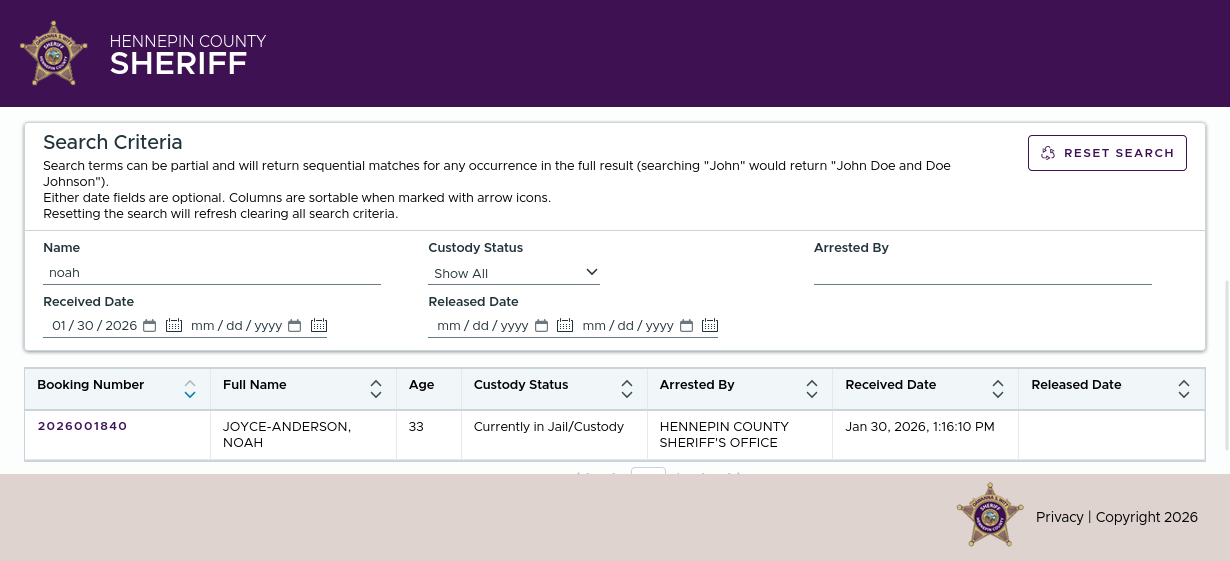Open grid calendar icon after Released Date end field

click(x=710, y=325)
